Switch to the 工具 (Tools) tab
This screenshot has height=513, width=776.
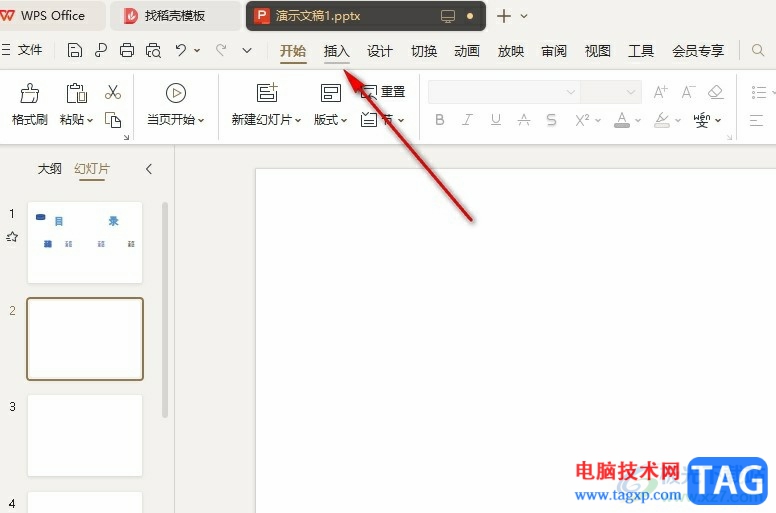click(641, 50)
